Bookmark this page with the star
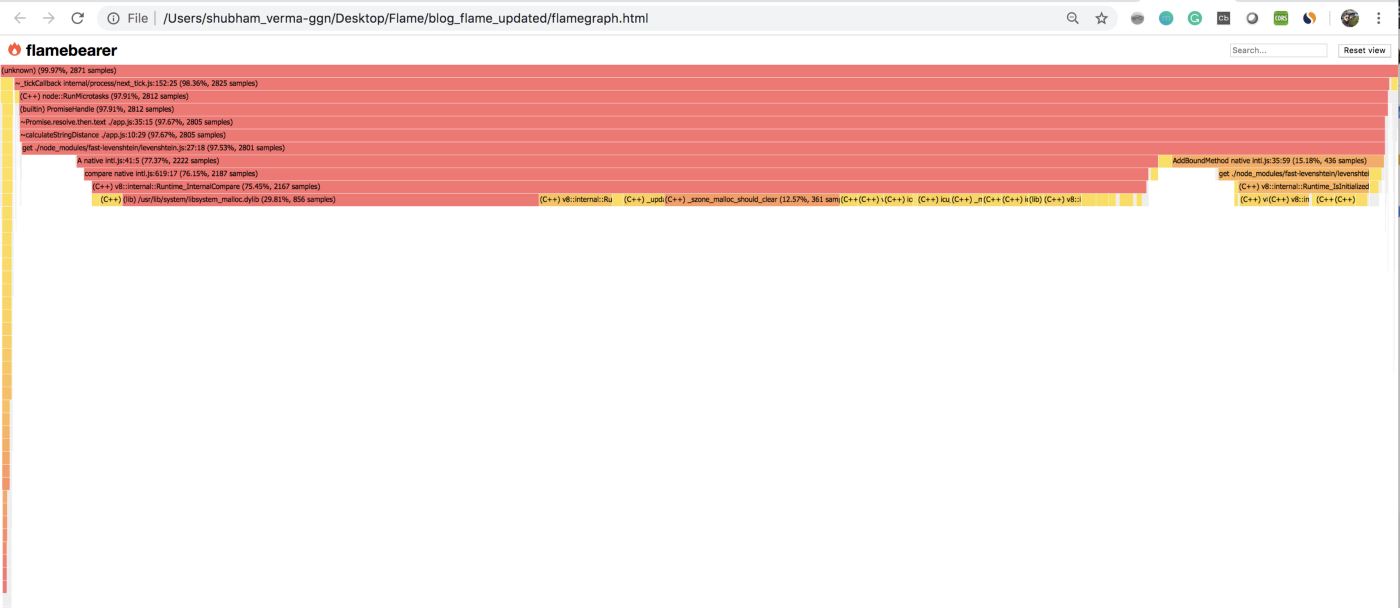 click(1101, 18)
